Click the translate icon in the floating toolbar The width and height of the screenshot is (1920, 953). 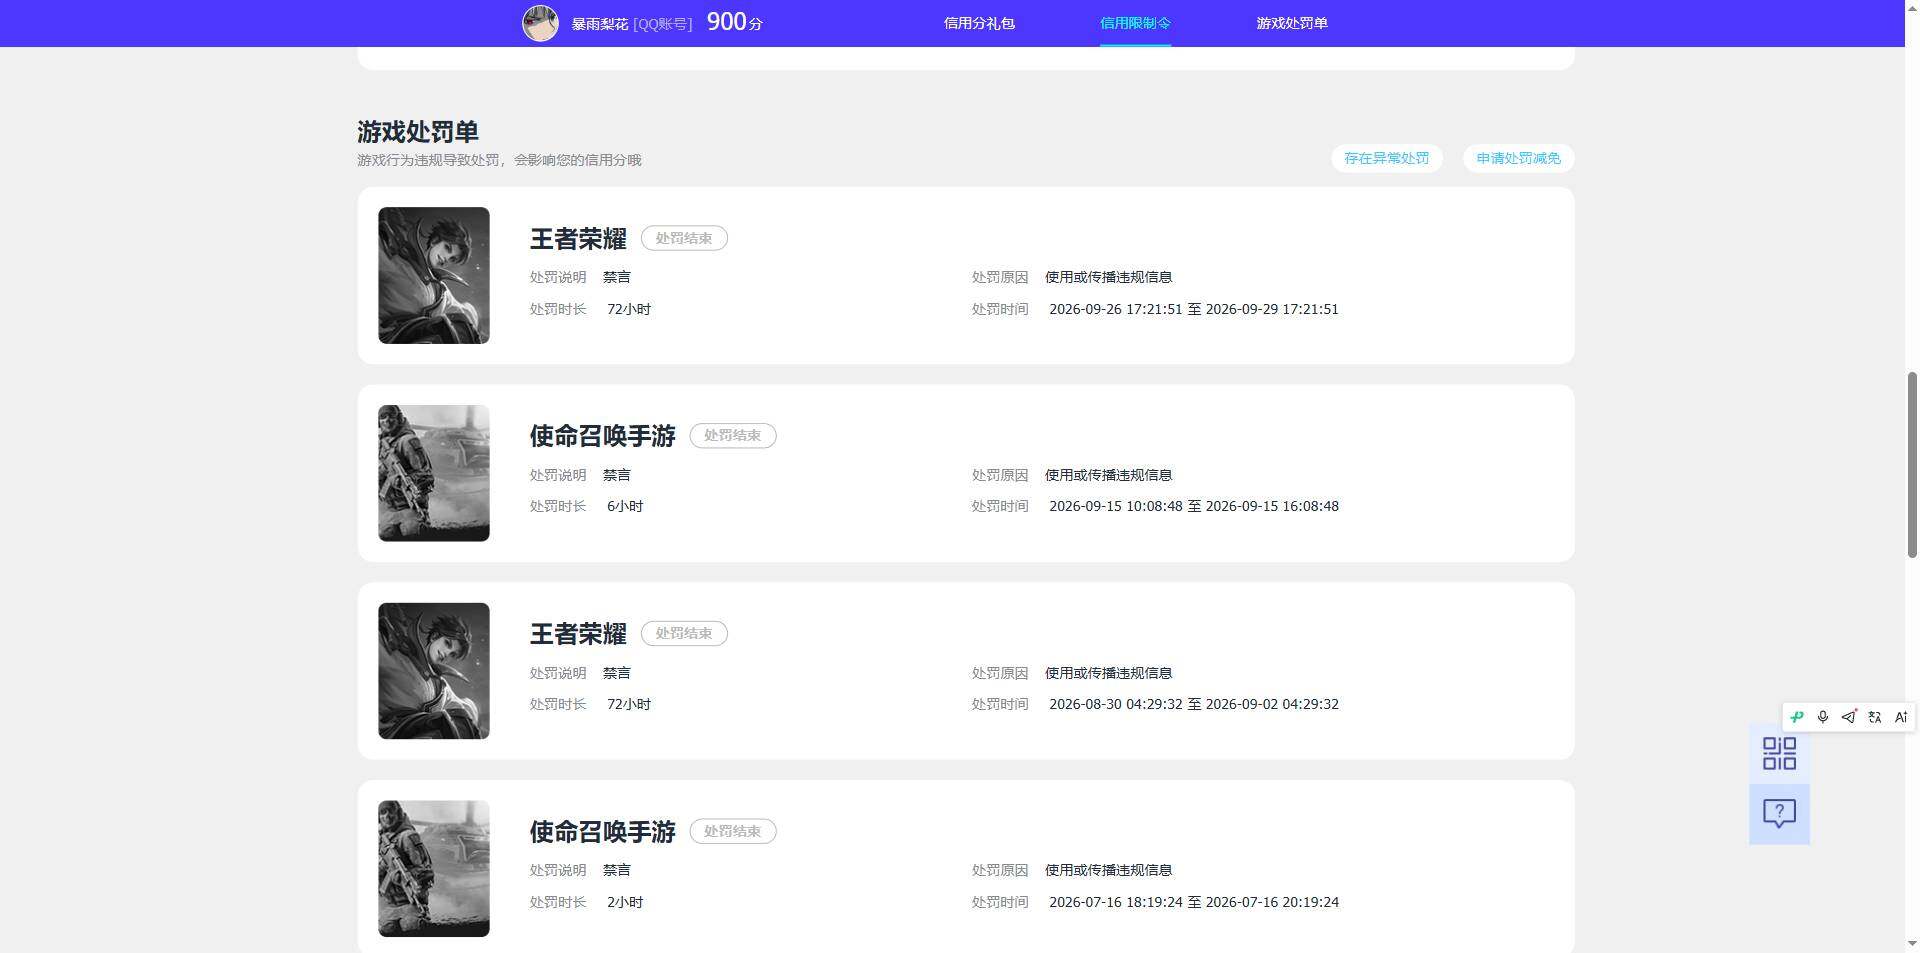tap(1875, 717)
